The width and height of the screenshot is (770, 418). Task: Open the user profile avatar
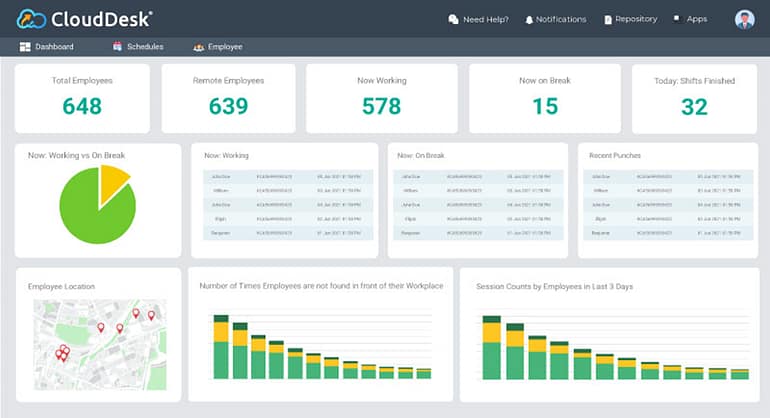[x=744, y=19]
